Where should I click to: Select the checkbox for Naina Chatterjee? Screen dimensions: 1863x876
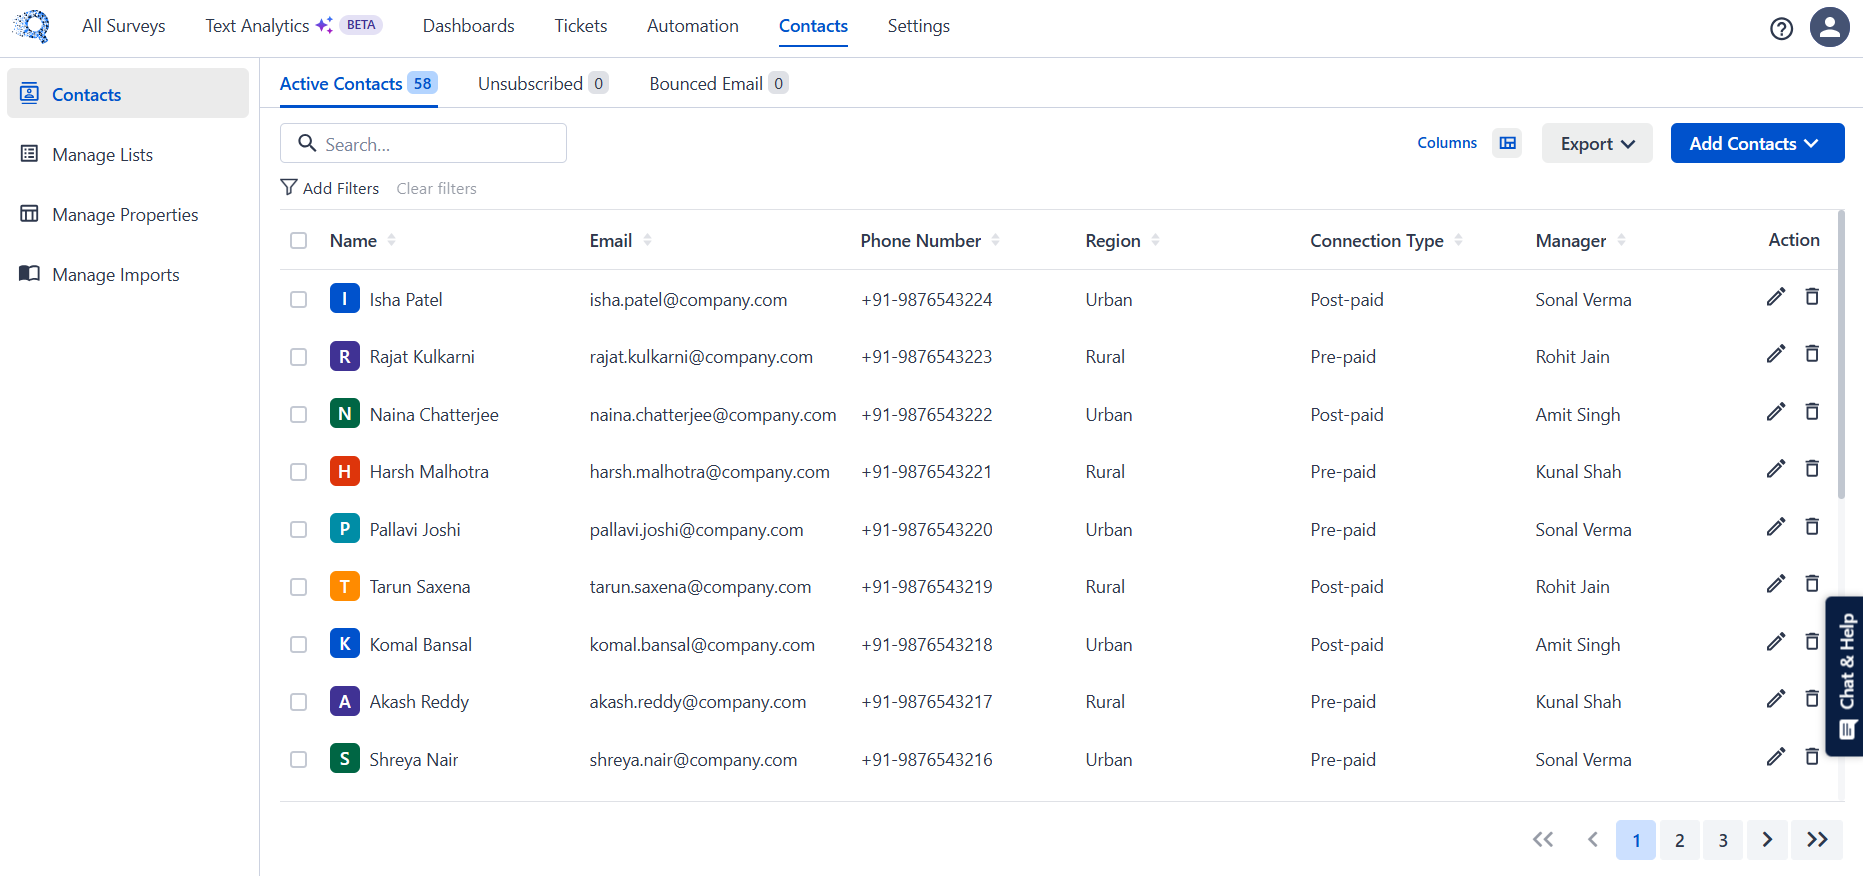298,414
